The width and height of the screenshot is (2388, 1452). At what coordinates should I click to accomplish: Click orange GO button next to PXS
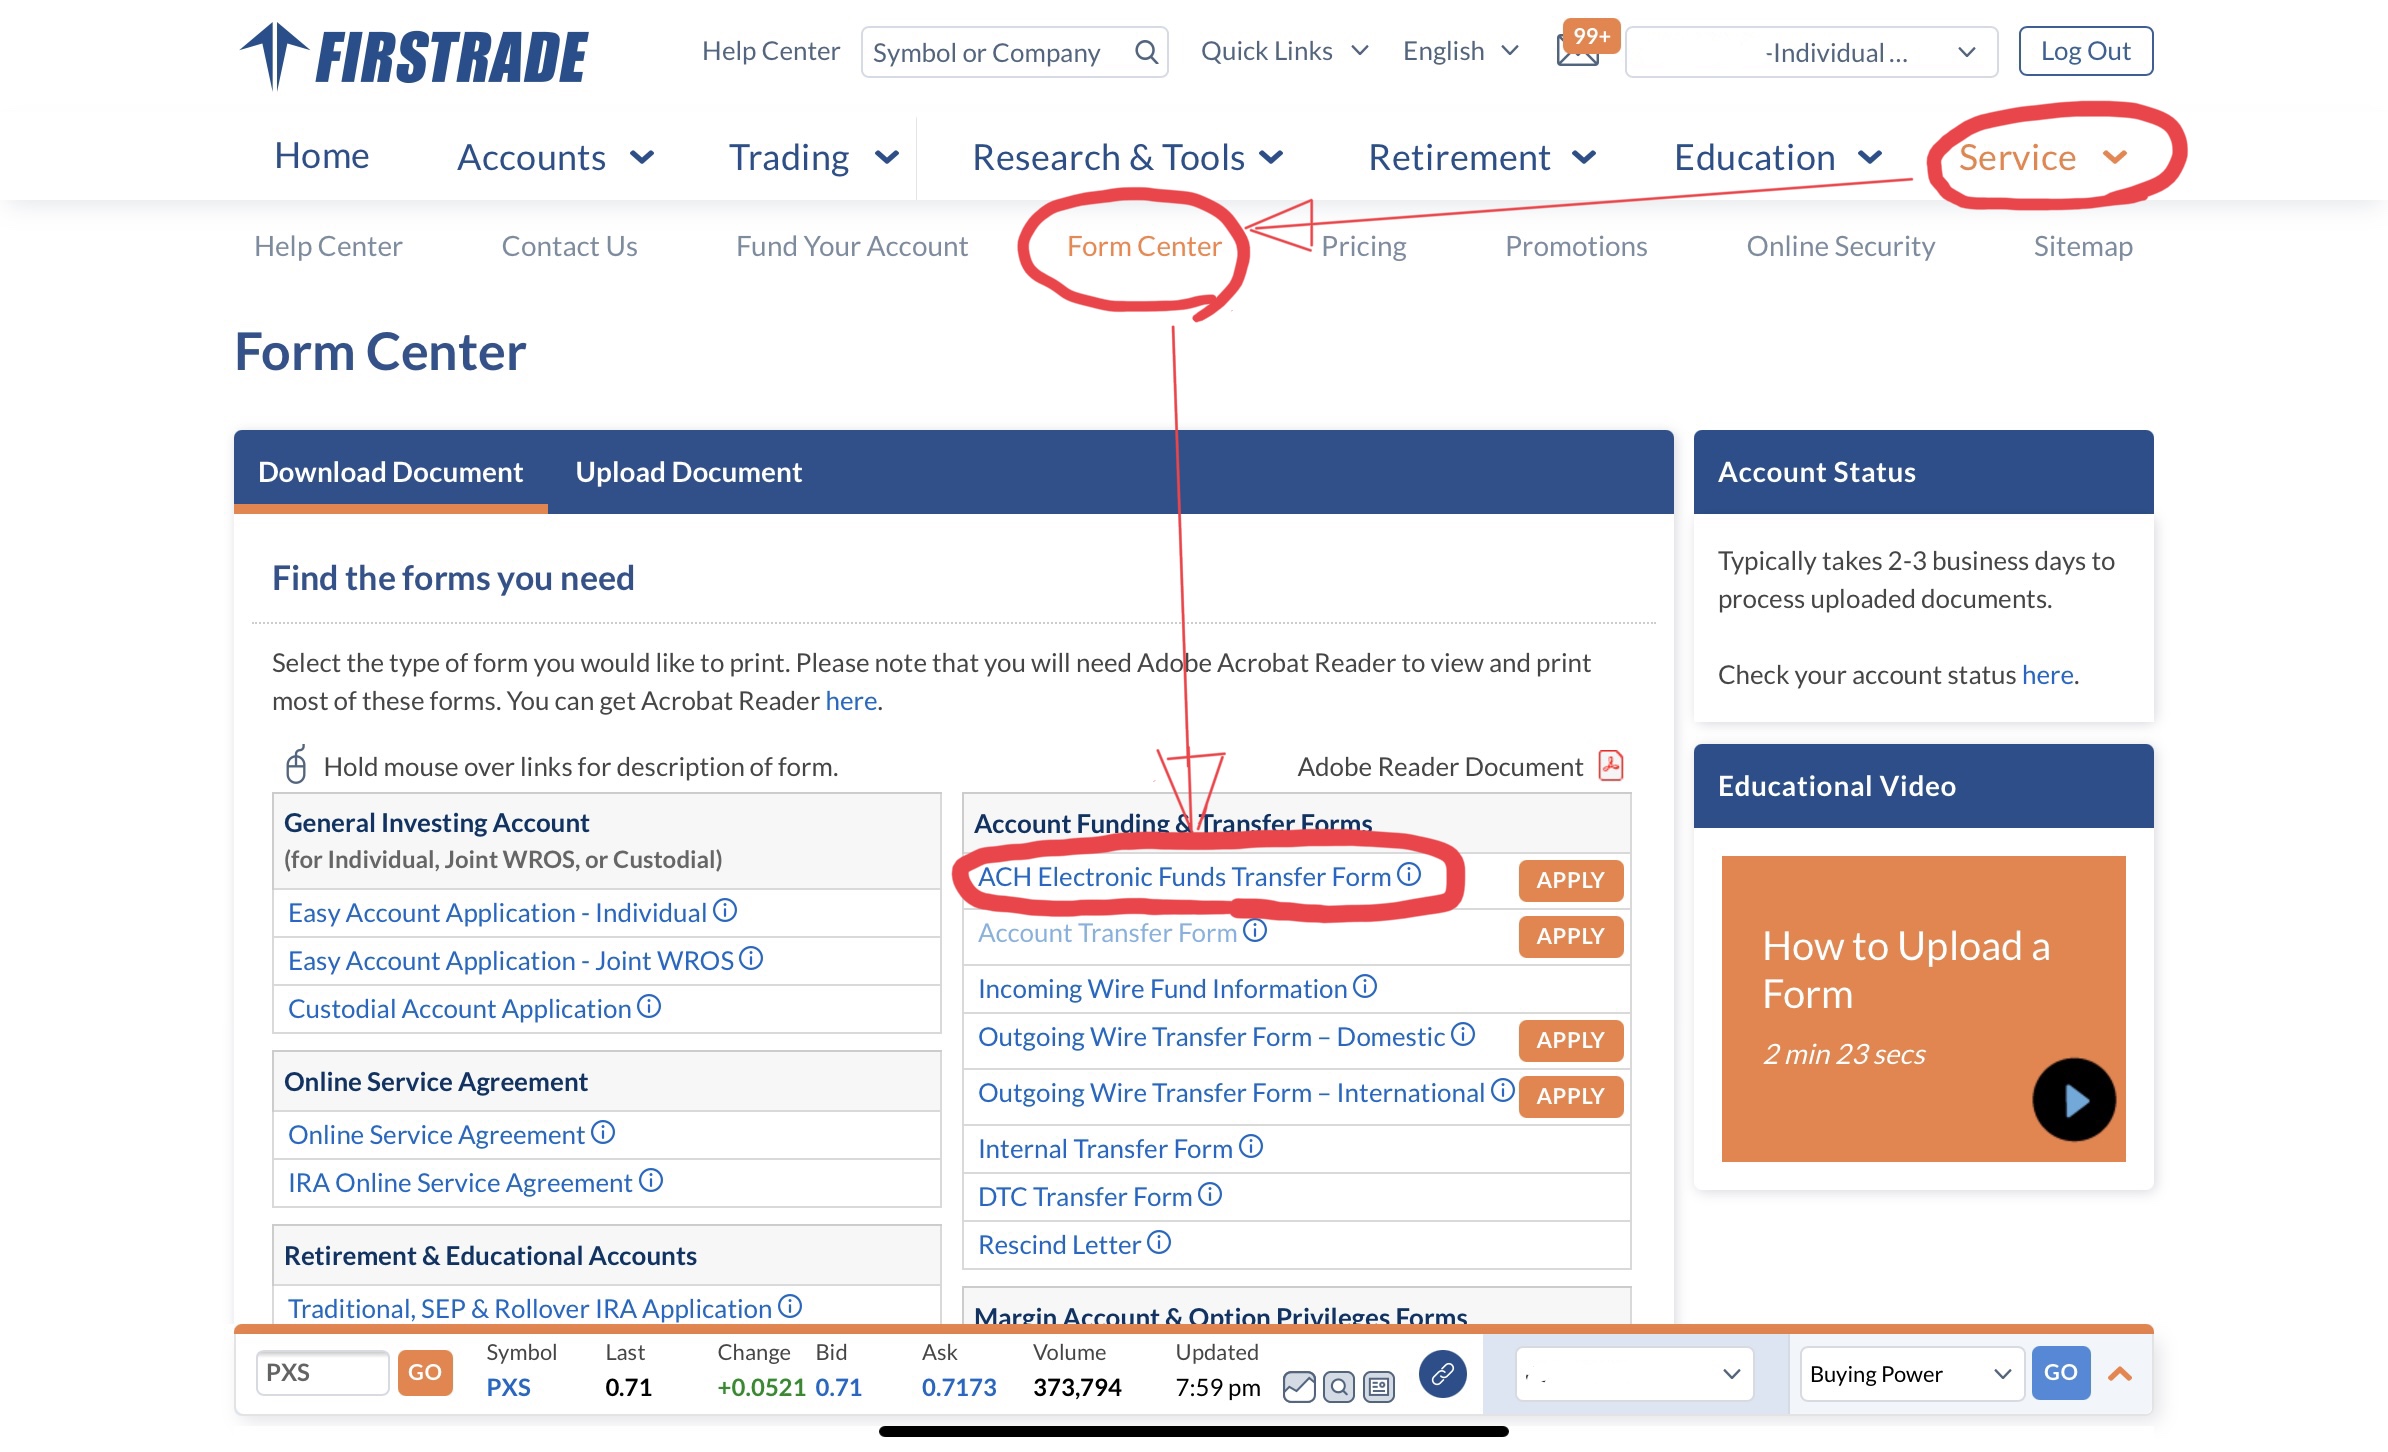point(424,1372)
